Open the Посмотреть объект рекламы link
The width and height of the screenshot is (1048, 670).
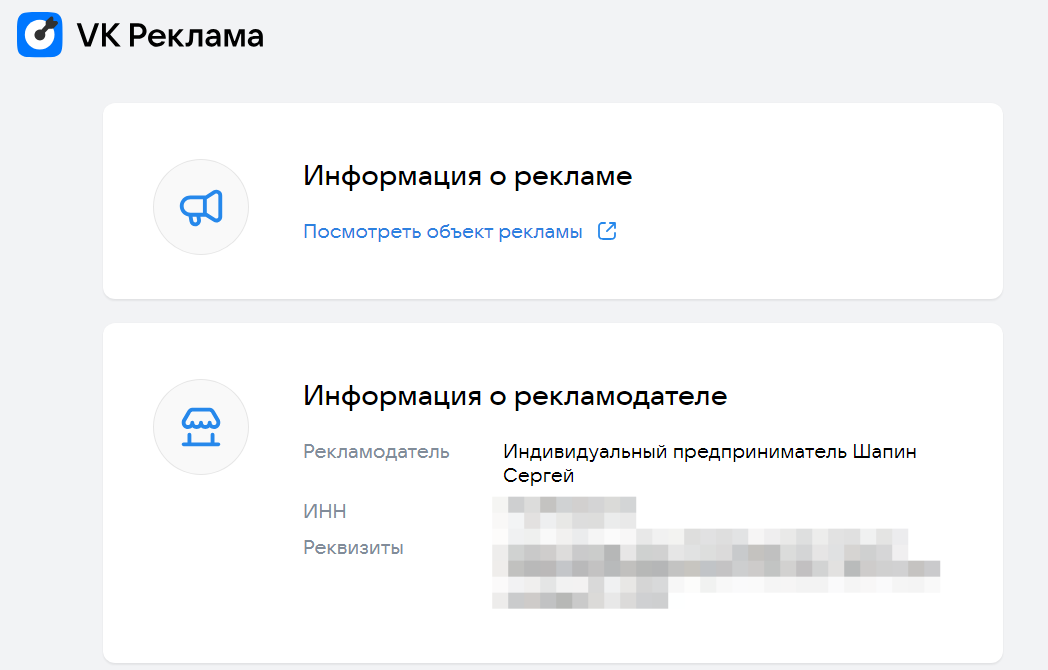pos(443,232)
